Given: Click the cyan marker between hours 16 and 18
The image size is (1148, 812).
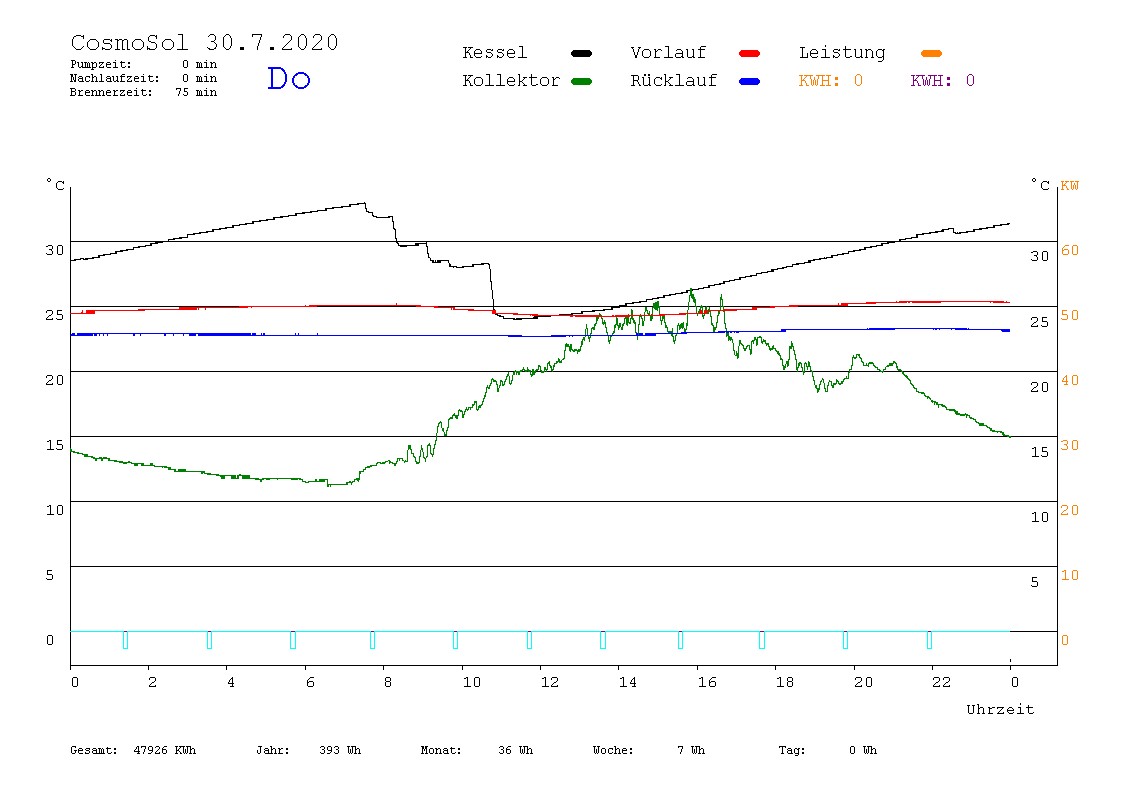Looking at the screenshot, I should coord(762,640).
